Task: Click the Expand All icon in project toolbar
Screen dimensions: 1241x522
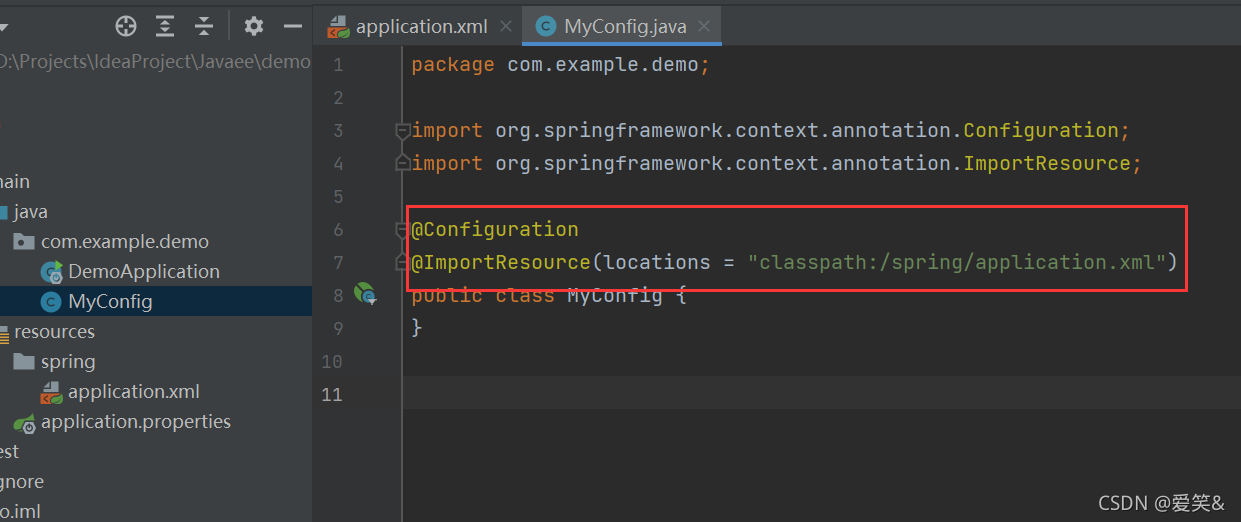Action: pyautogui.click(x=165, y=26)
